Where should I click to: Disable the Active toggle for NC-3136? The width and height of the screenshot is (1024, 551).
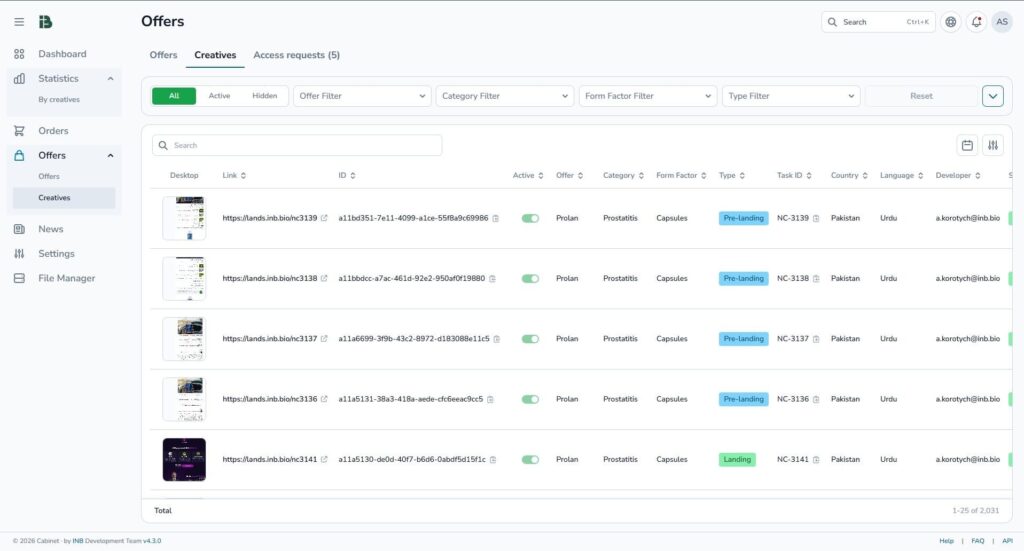pos(530,399)
